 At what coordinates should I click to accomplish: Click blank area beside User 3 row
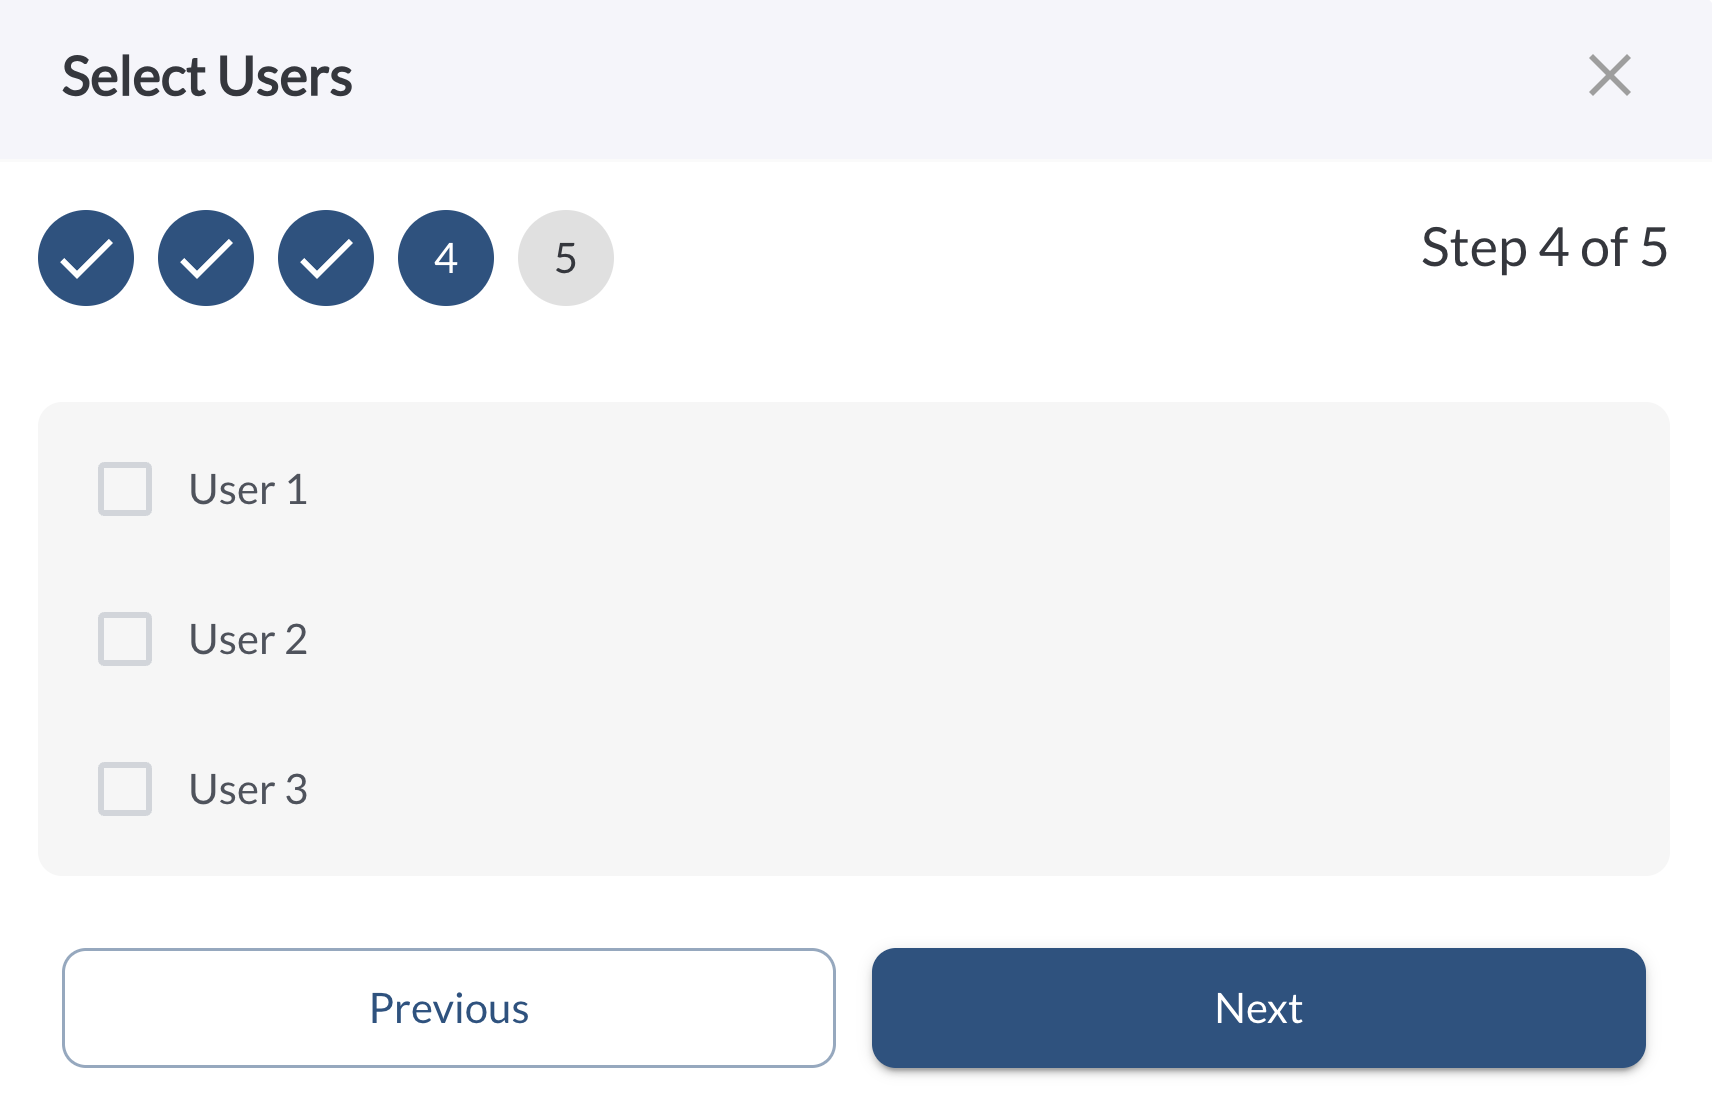point(900,790)
